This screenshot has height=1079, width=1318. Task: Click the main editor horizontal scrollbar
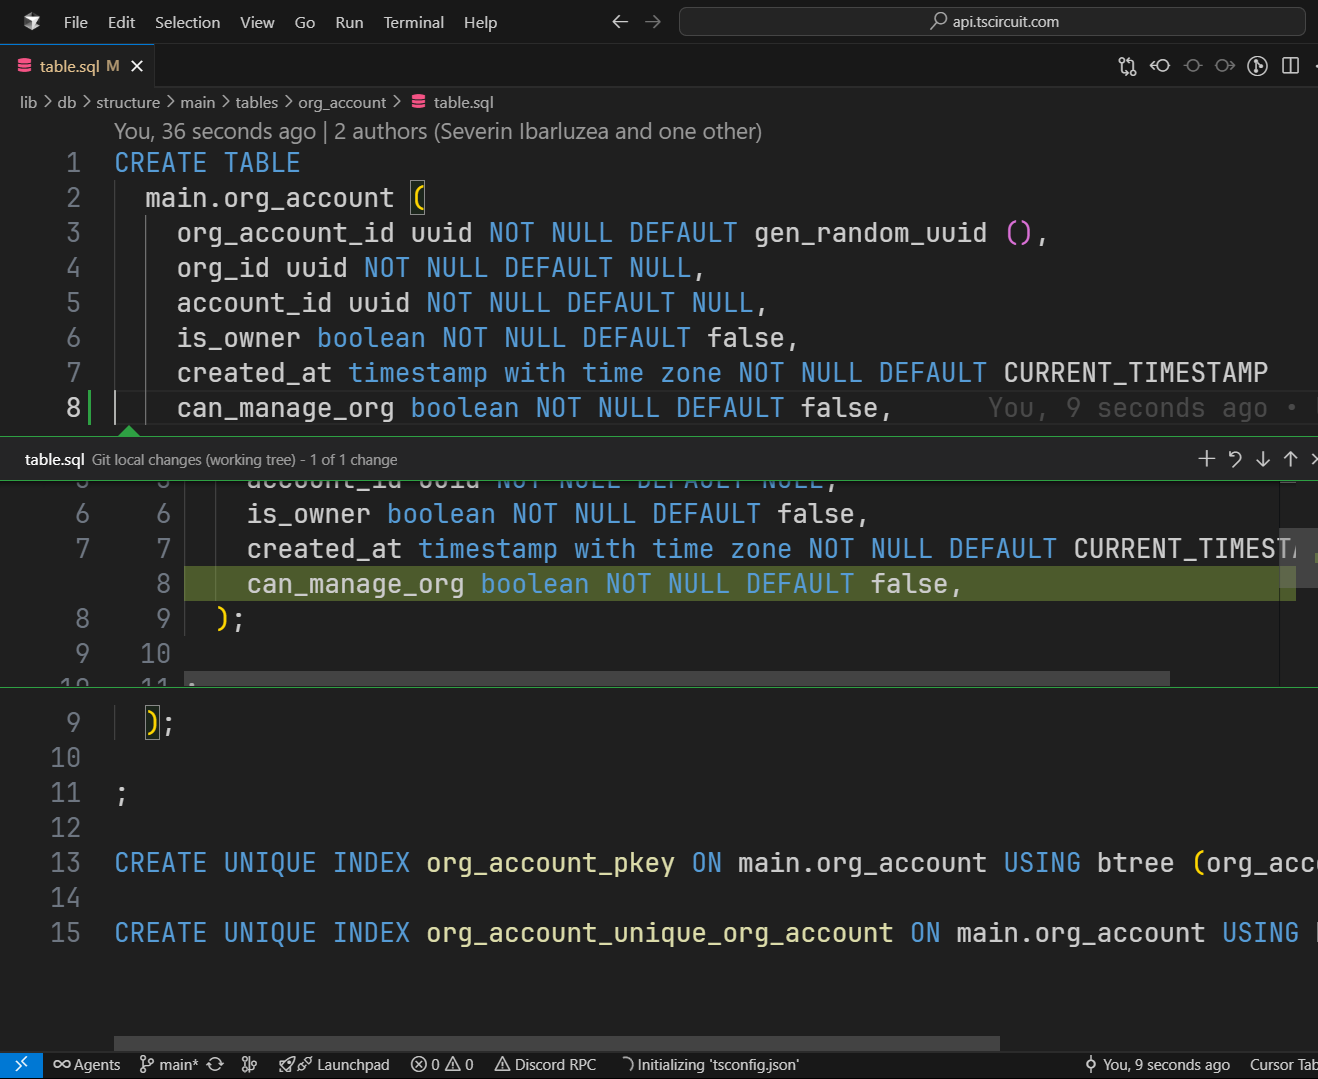(557, 1043)
